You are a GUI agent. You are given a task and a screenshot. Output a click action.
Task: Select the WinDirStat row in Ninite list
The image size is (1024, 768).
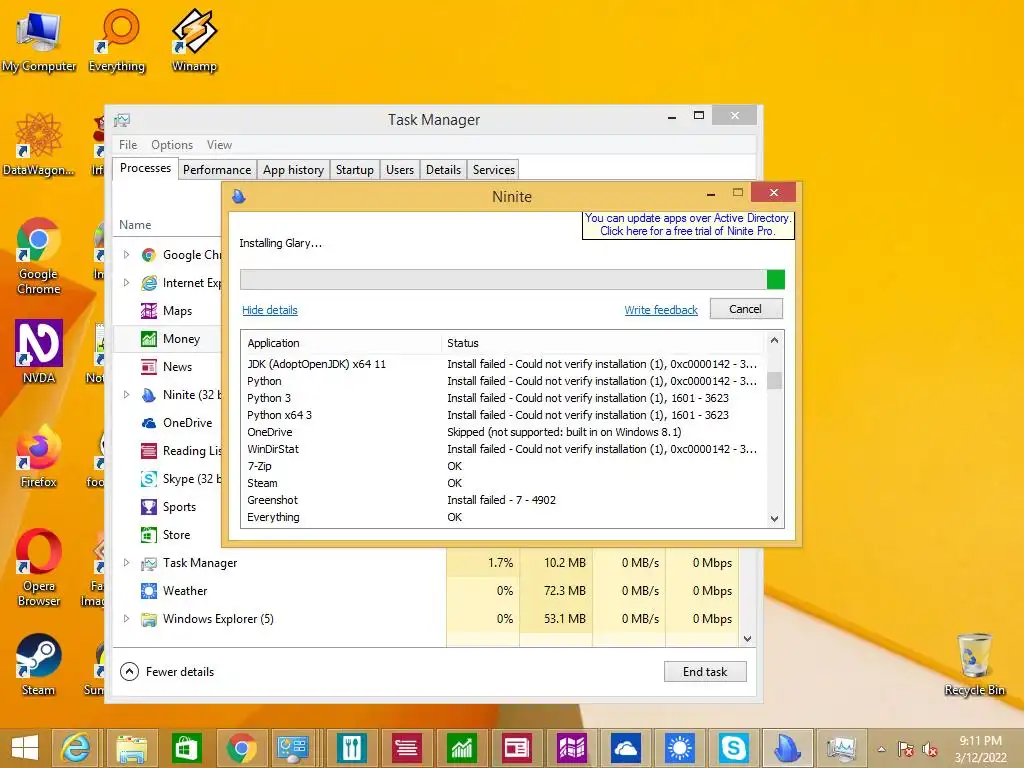coord(503,449)
